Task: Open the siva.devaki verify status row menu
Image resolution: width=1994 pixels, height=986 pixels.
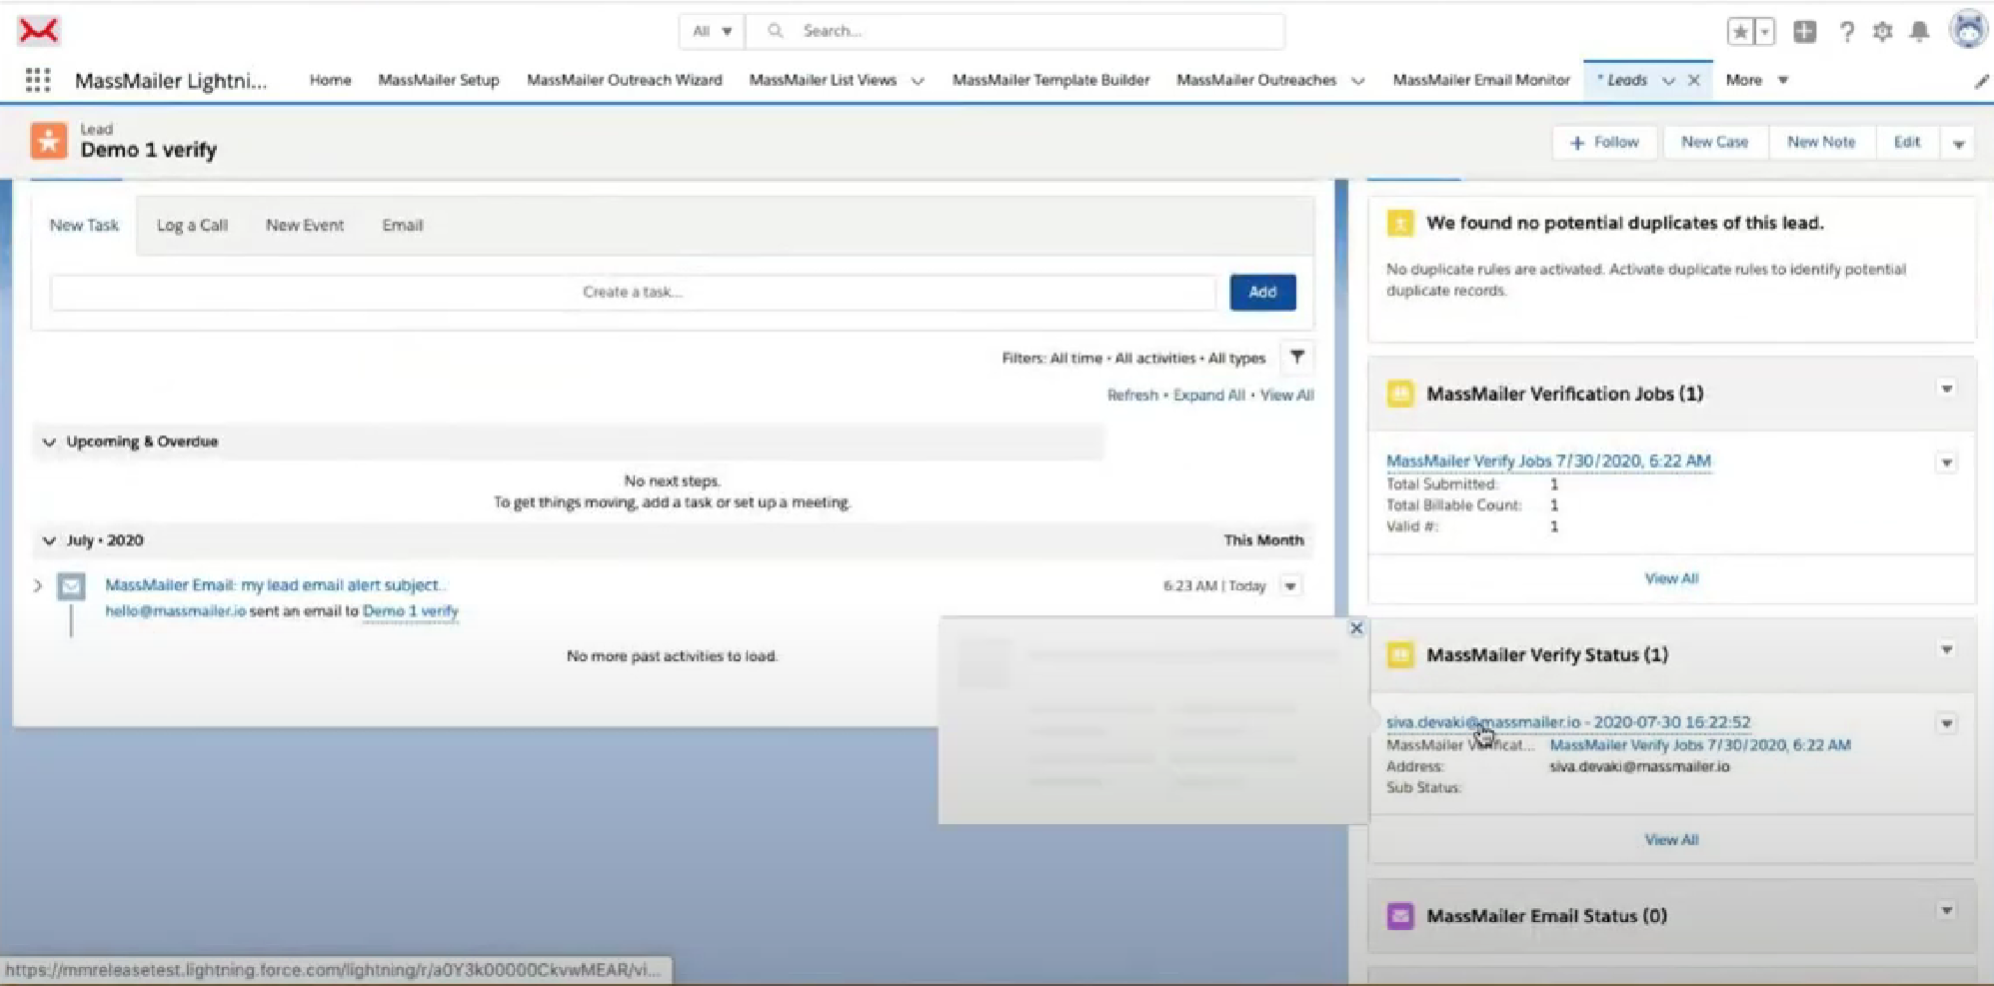Action: (x=1946, y=724)
